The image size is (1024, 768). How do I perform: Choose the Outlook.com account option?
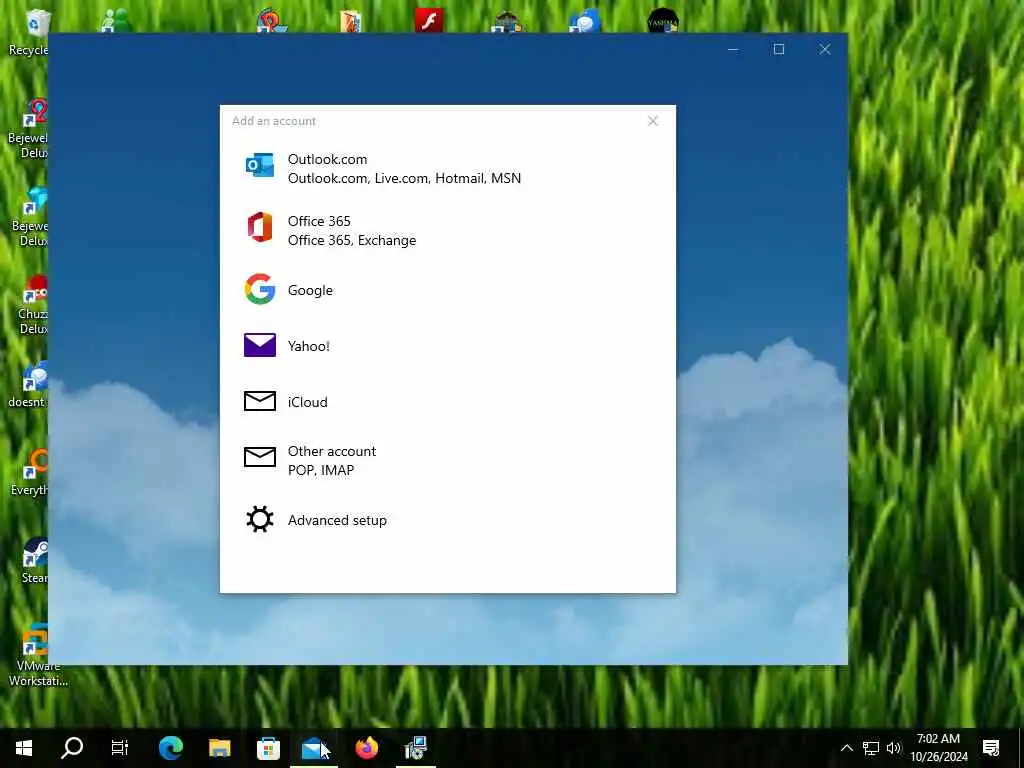(448, 168)
